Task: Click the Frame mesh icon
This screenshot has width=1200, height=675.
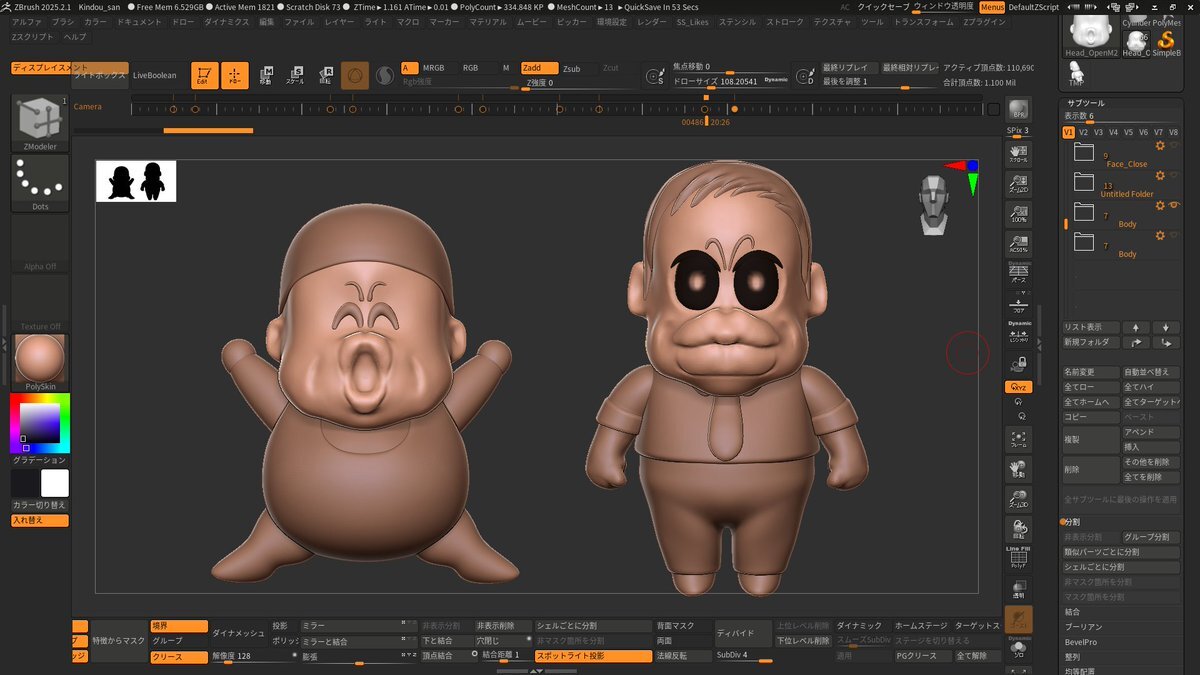Action: tap(1019, 441)
